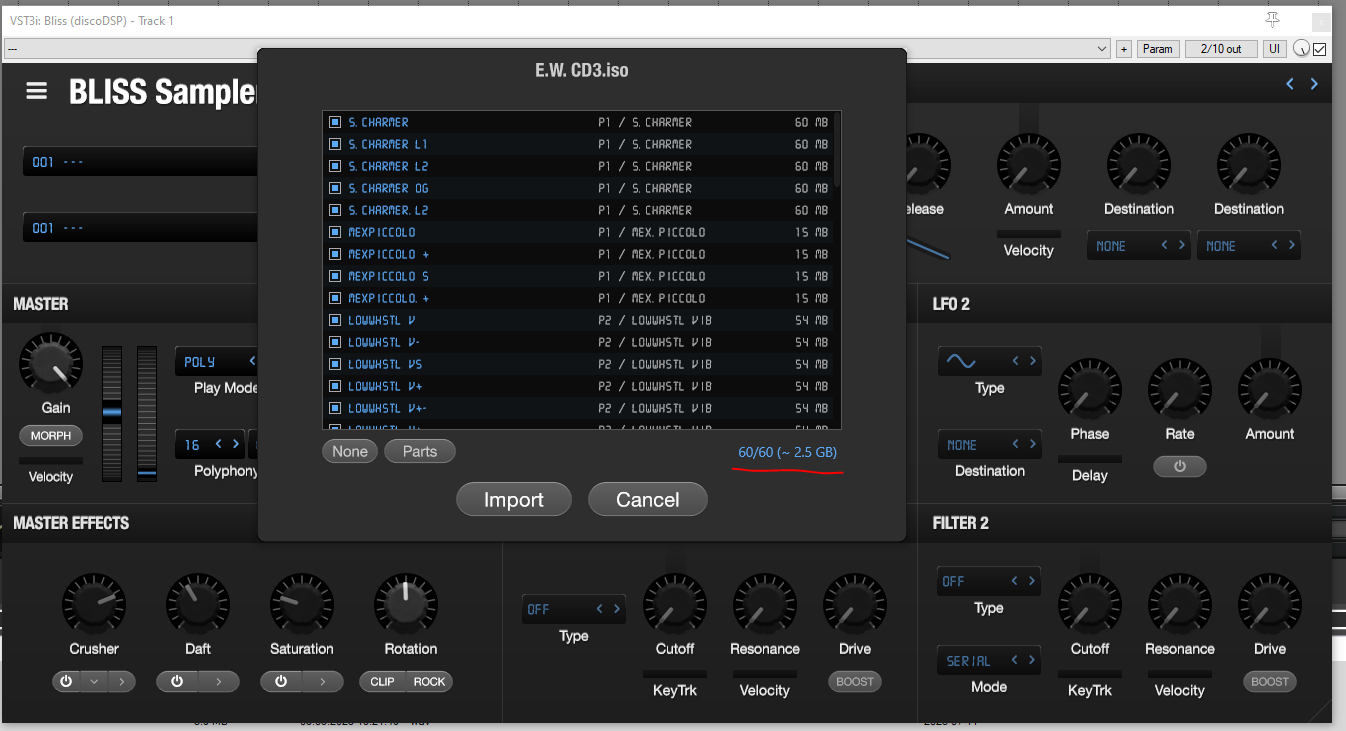Uncheck the S.CHARMER OG checkbox
The width and height of the screenshot is (1346, 731).
tap(335, 188)
